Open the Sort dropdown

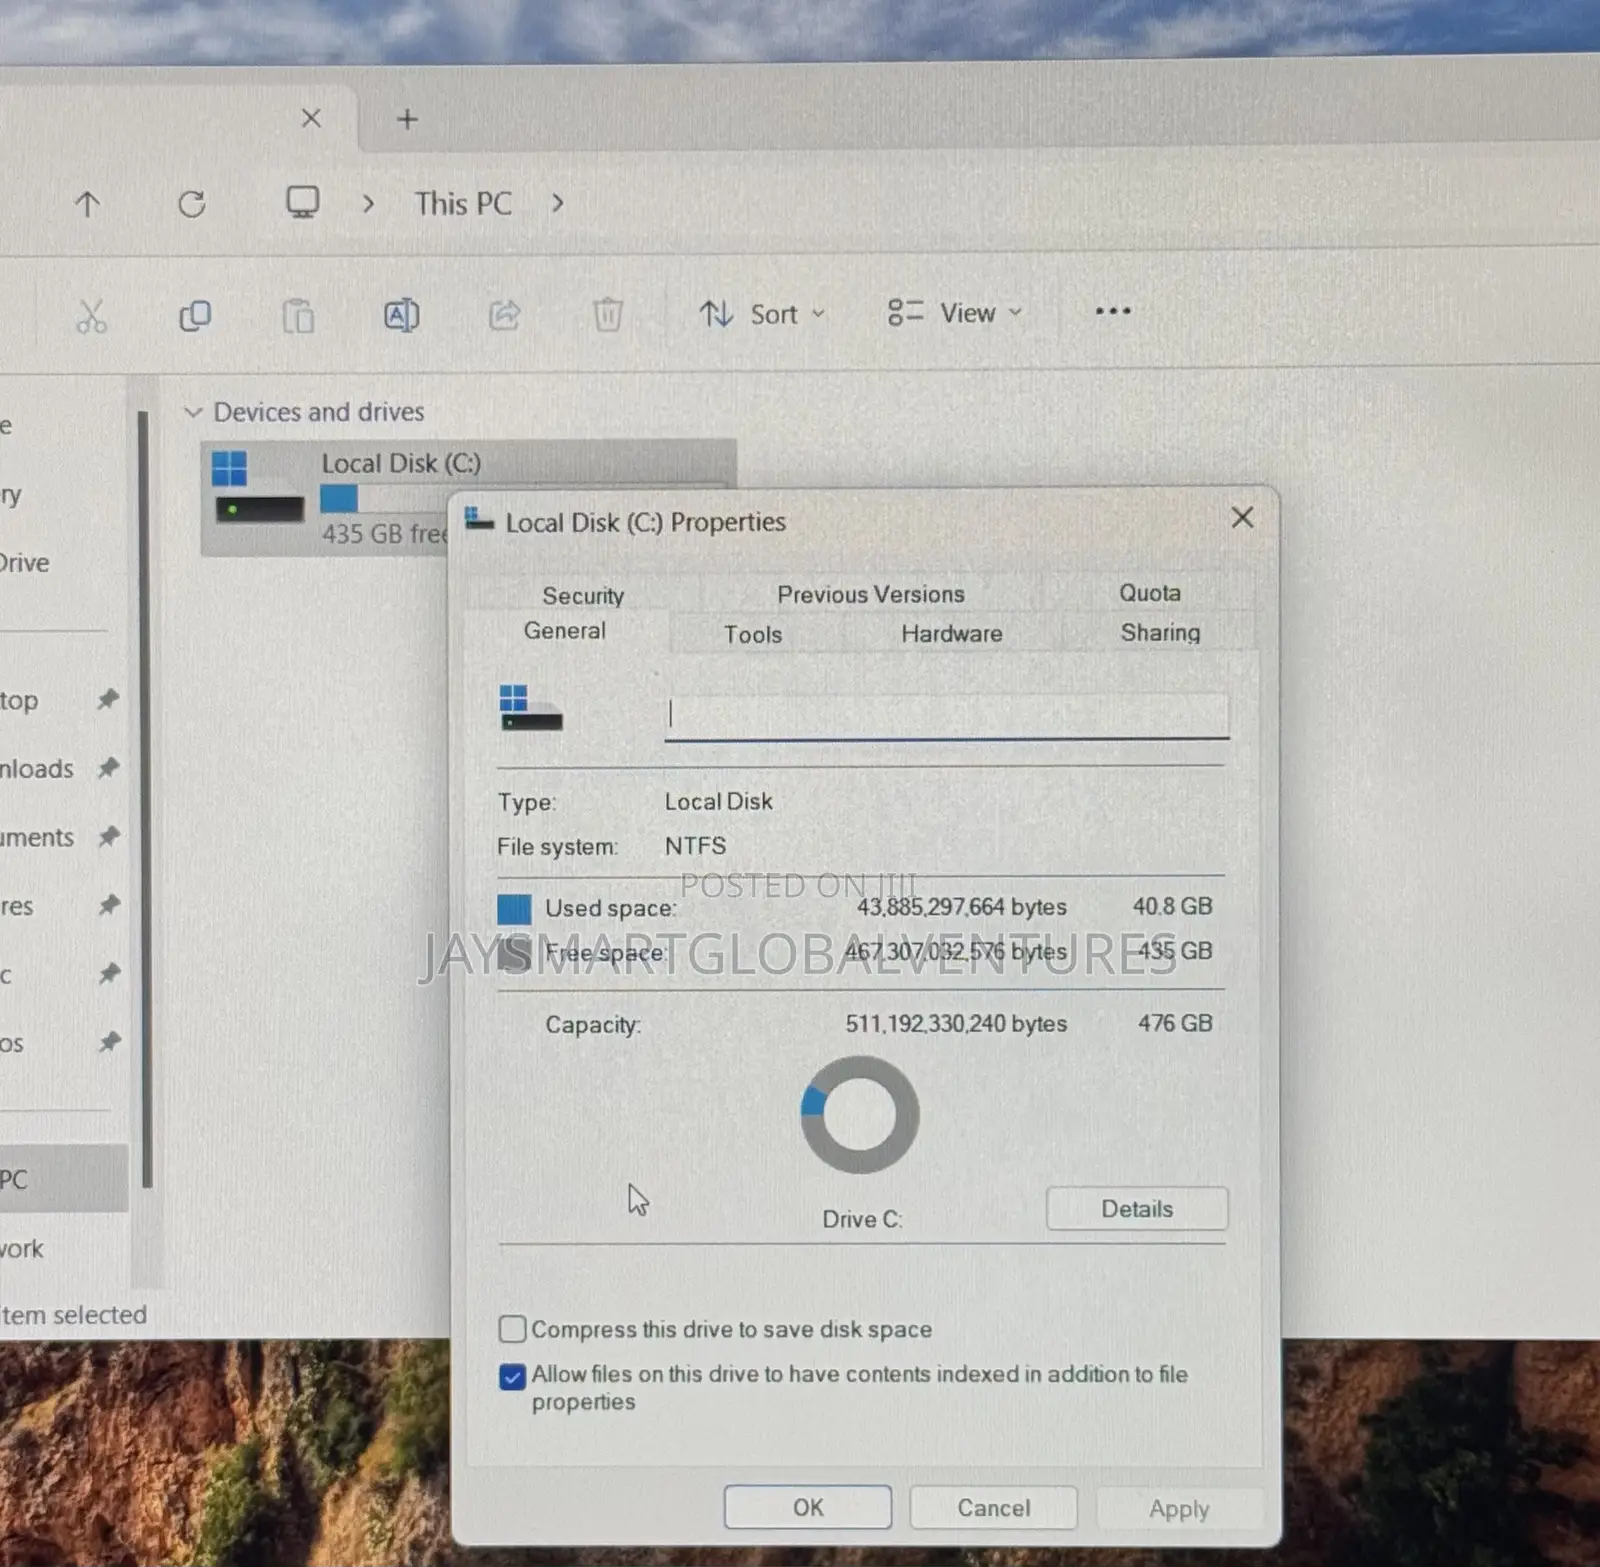762,314
